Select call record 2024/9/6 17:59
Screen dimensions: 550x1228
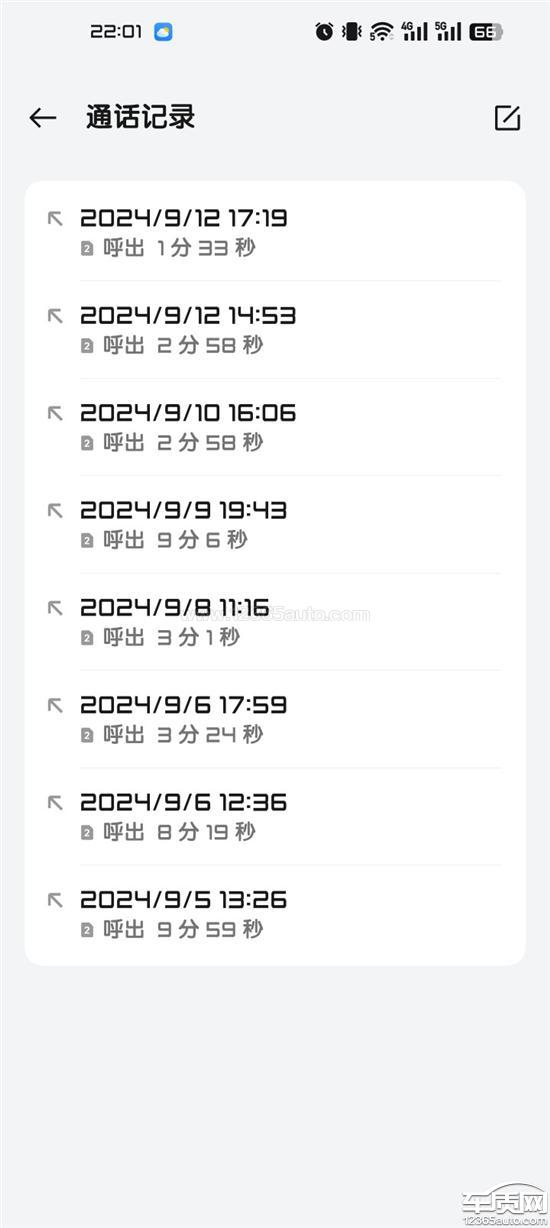(275, 719)
